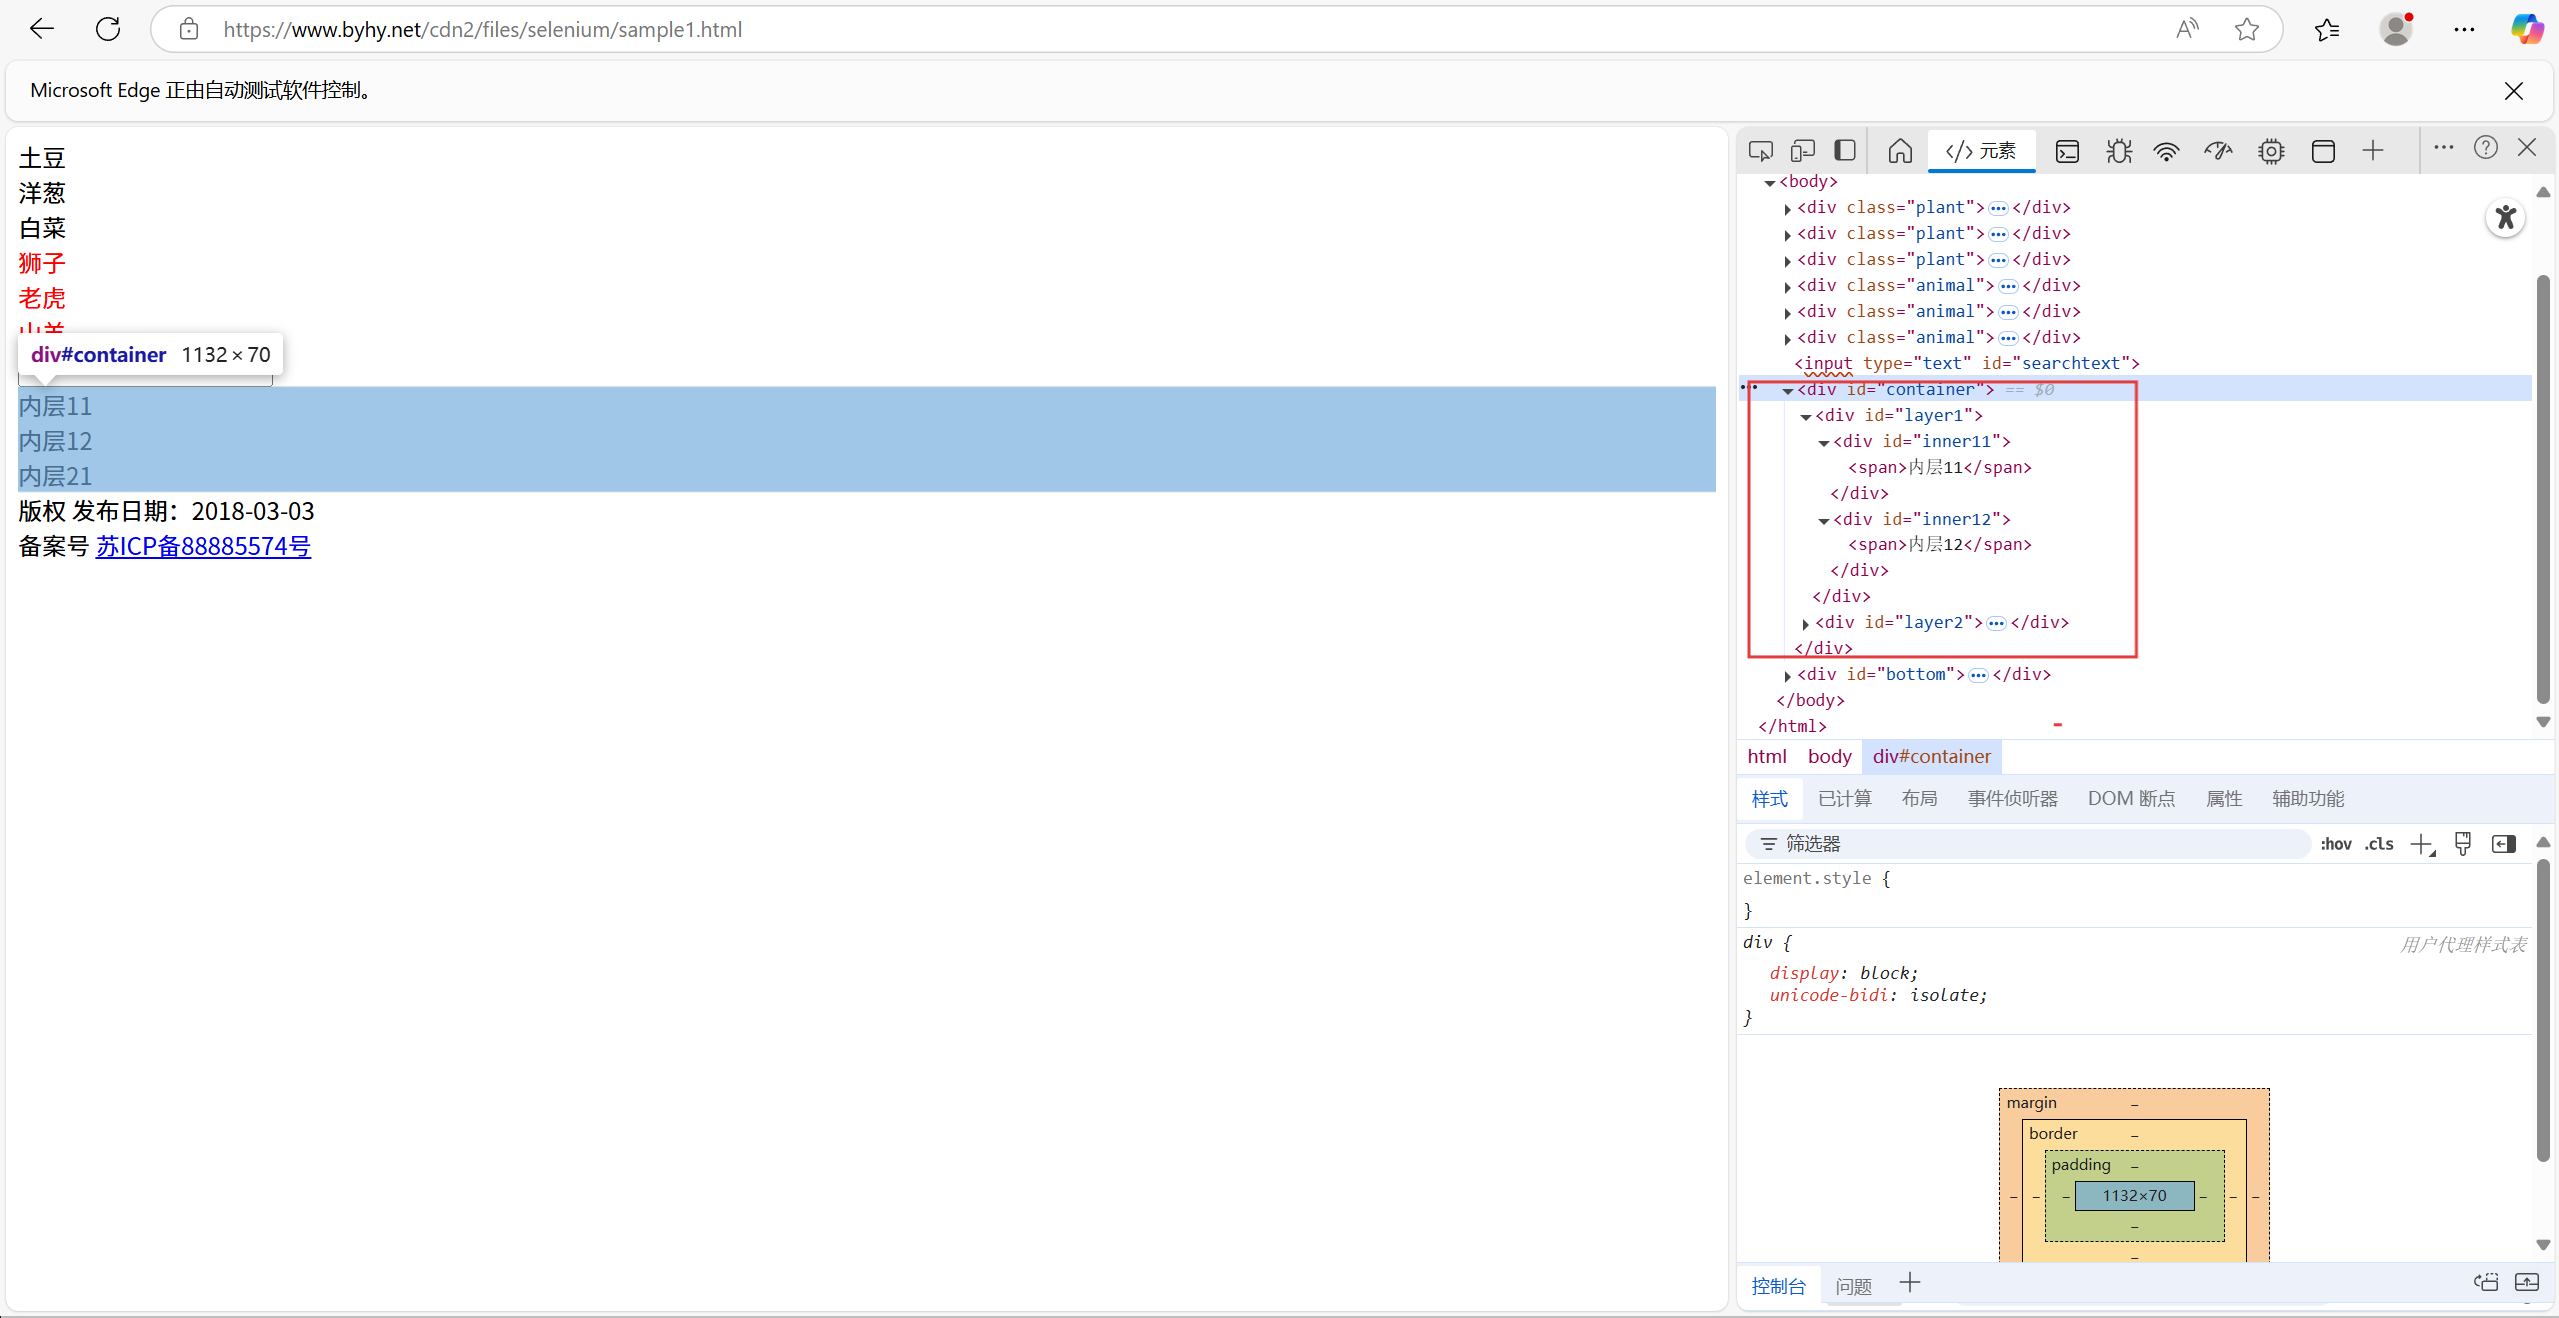Open the Application panel icon
This screenshot has width=2559, height=1318.
click(2323, 151)
